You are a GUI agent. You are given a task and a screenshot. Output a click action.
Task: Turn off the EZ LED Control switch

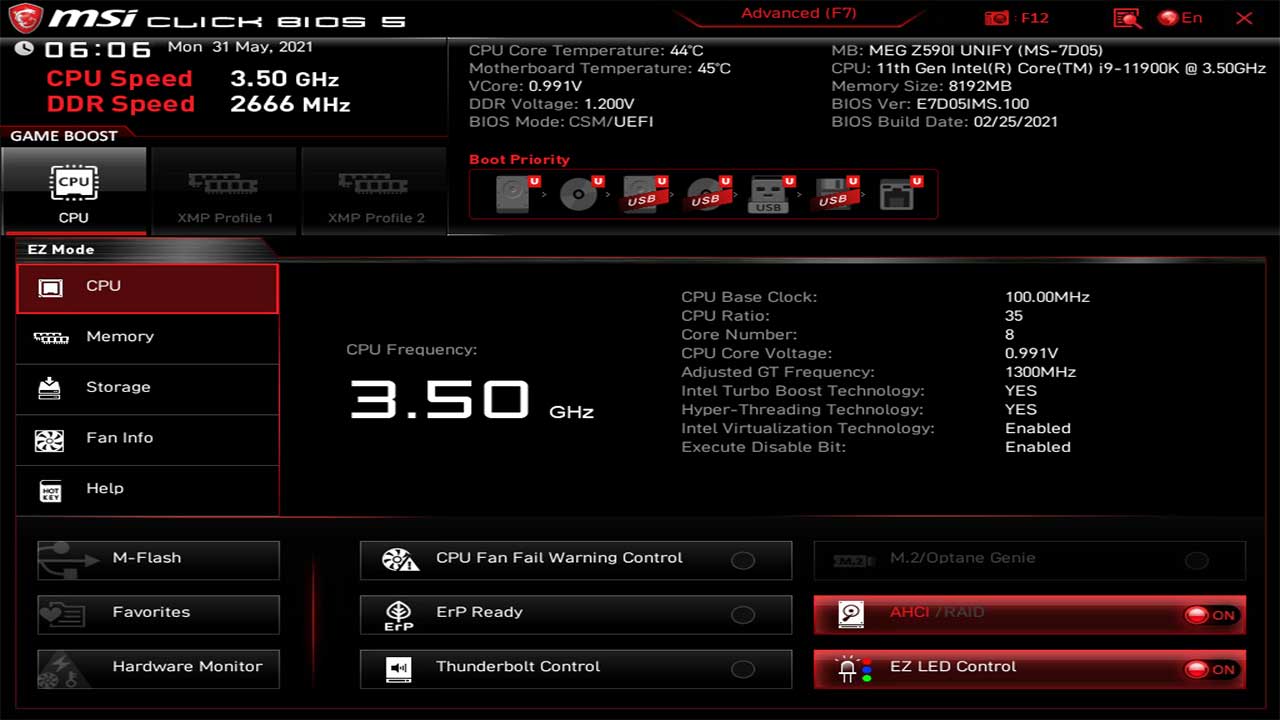pos(1211,669)
